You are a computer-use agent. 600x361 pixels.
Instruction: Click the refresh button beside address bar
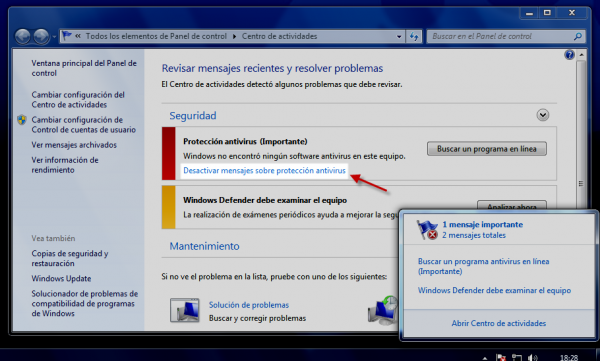coord(414,36)
